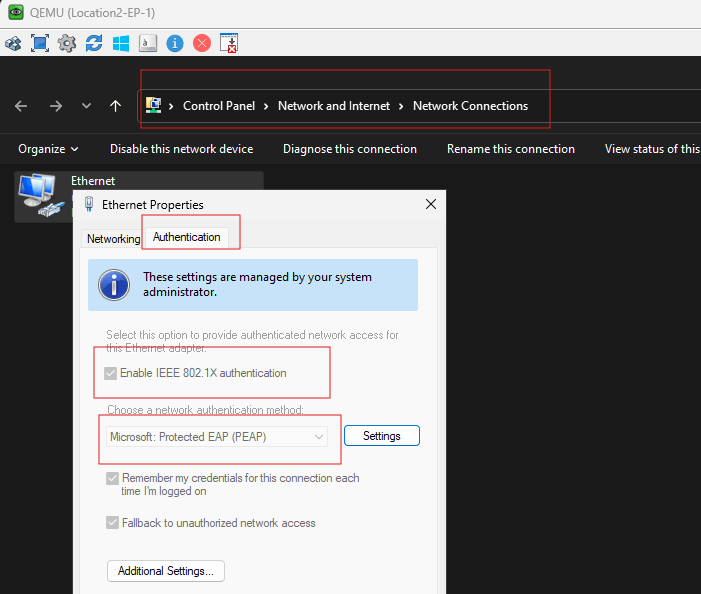Click the QEMU eye application icon
Viewport: 701px width, 594px height.
tap(16, 12)
